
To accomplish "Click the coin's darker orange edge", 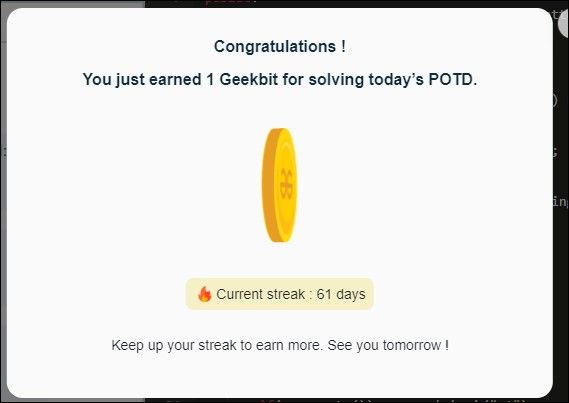I will (x=268, y=185).
